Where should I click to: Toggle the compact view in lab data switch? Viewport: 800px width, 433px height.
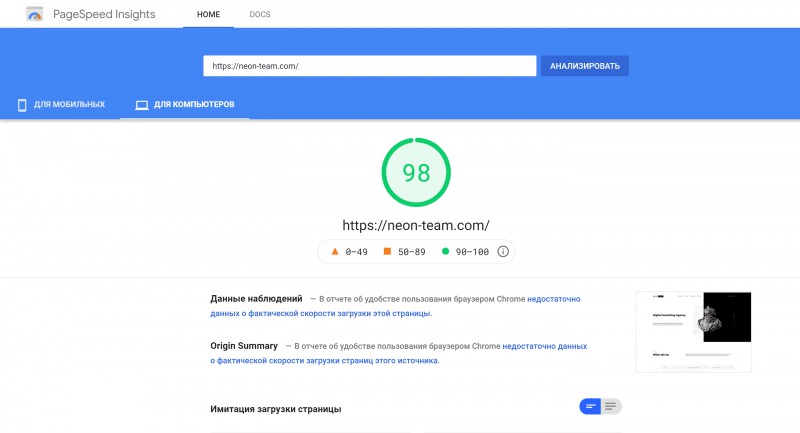[x=590, y=406]
